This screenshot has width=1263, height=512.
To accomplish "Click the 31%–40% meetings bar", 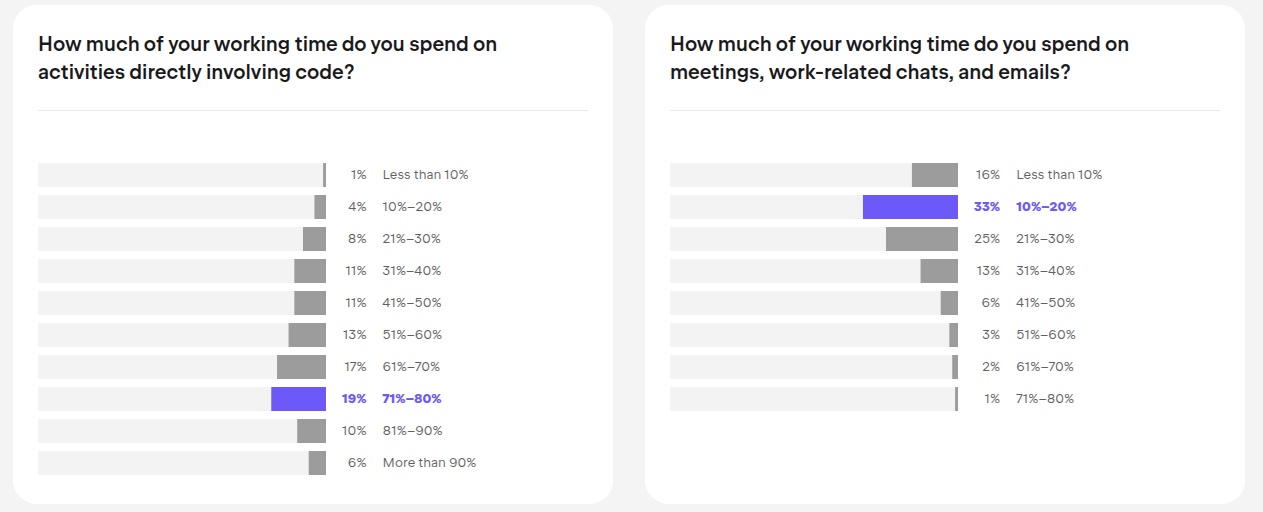I will click(938, 271).
